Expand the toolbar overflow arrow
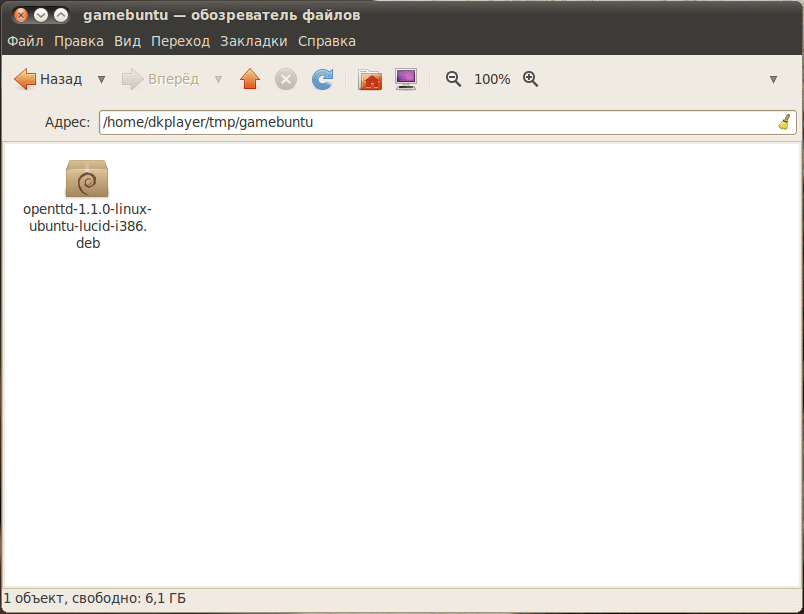The image size is (804, 614). coord(773,80)
